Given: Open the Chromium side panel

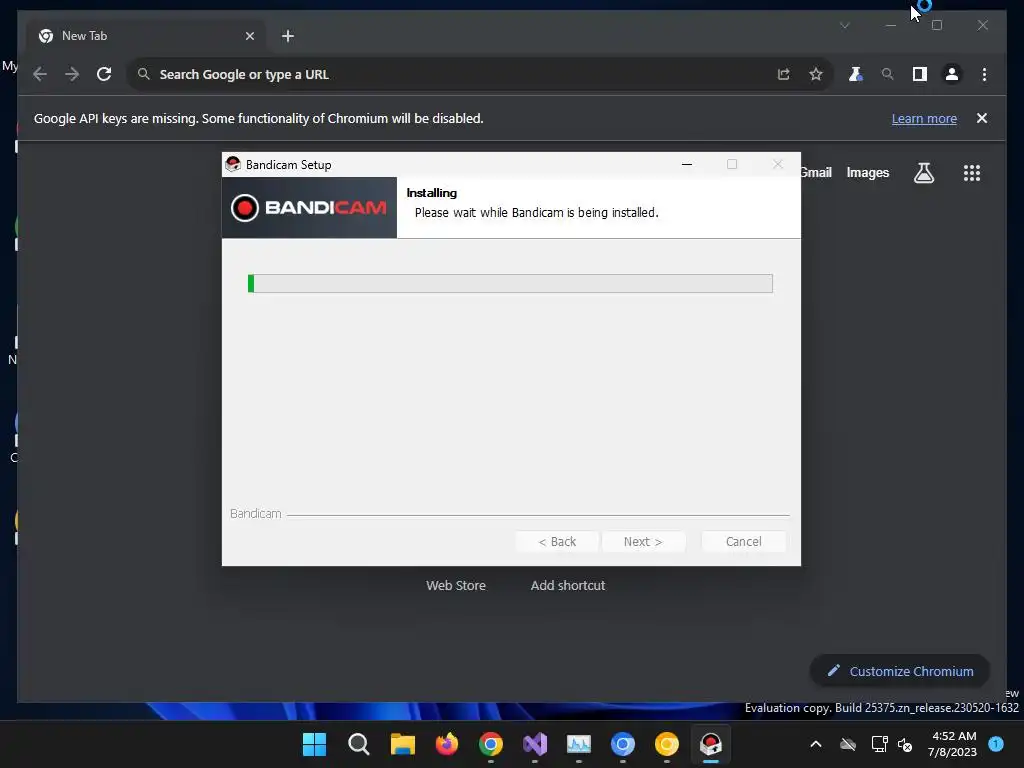Looking at the screenshot, I should [920, 74].
